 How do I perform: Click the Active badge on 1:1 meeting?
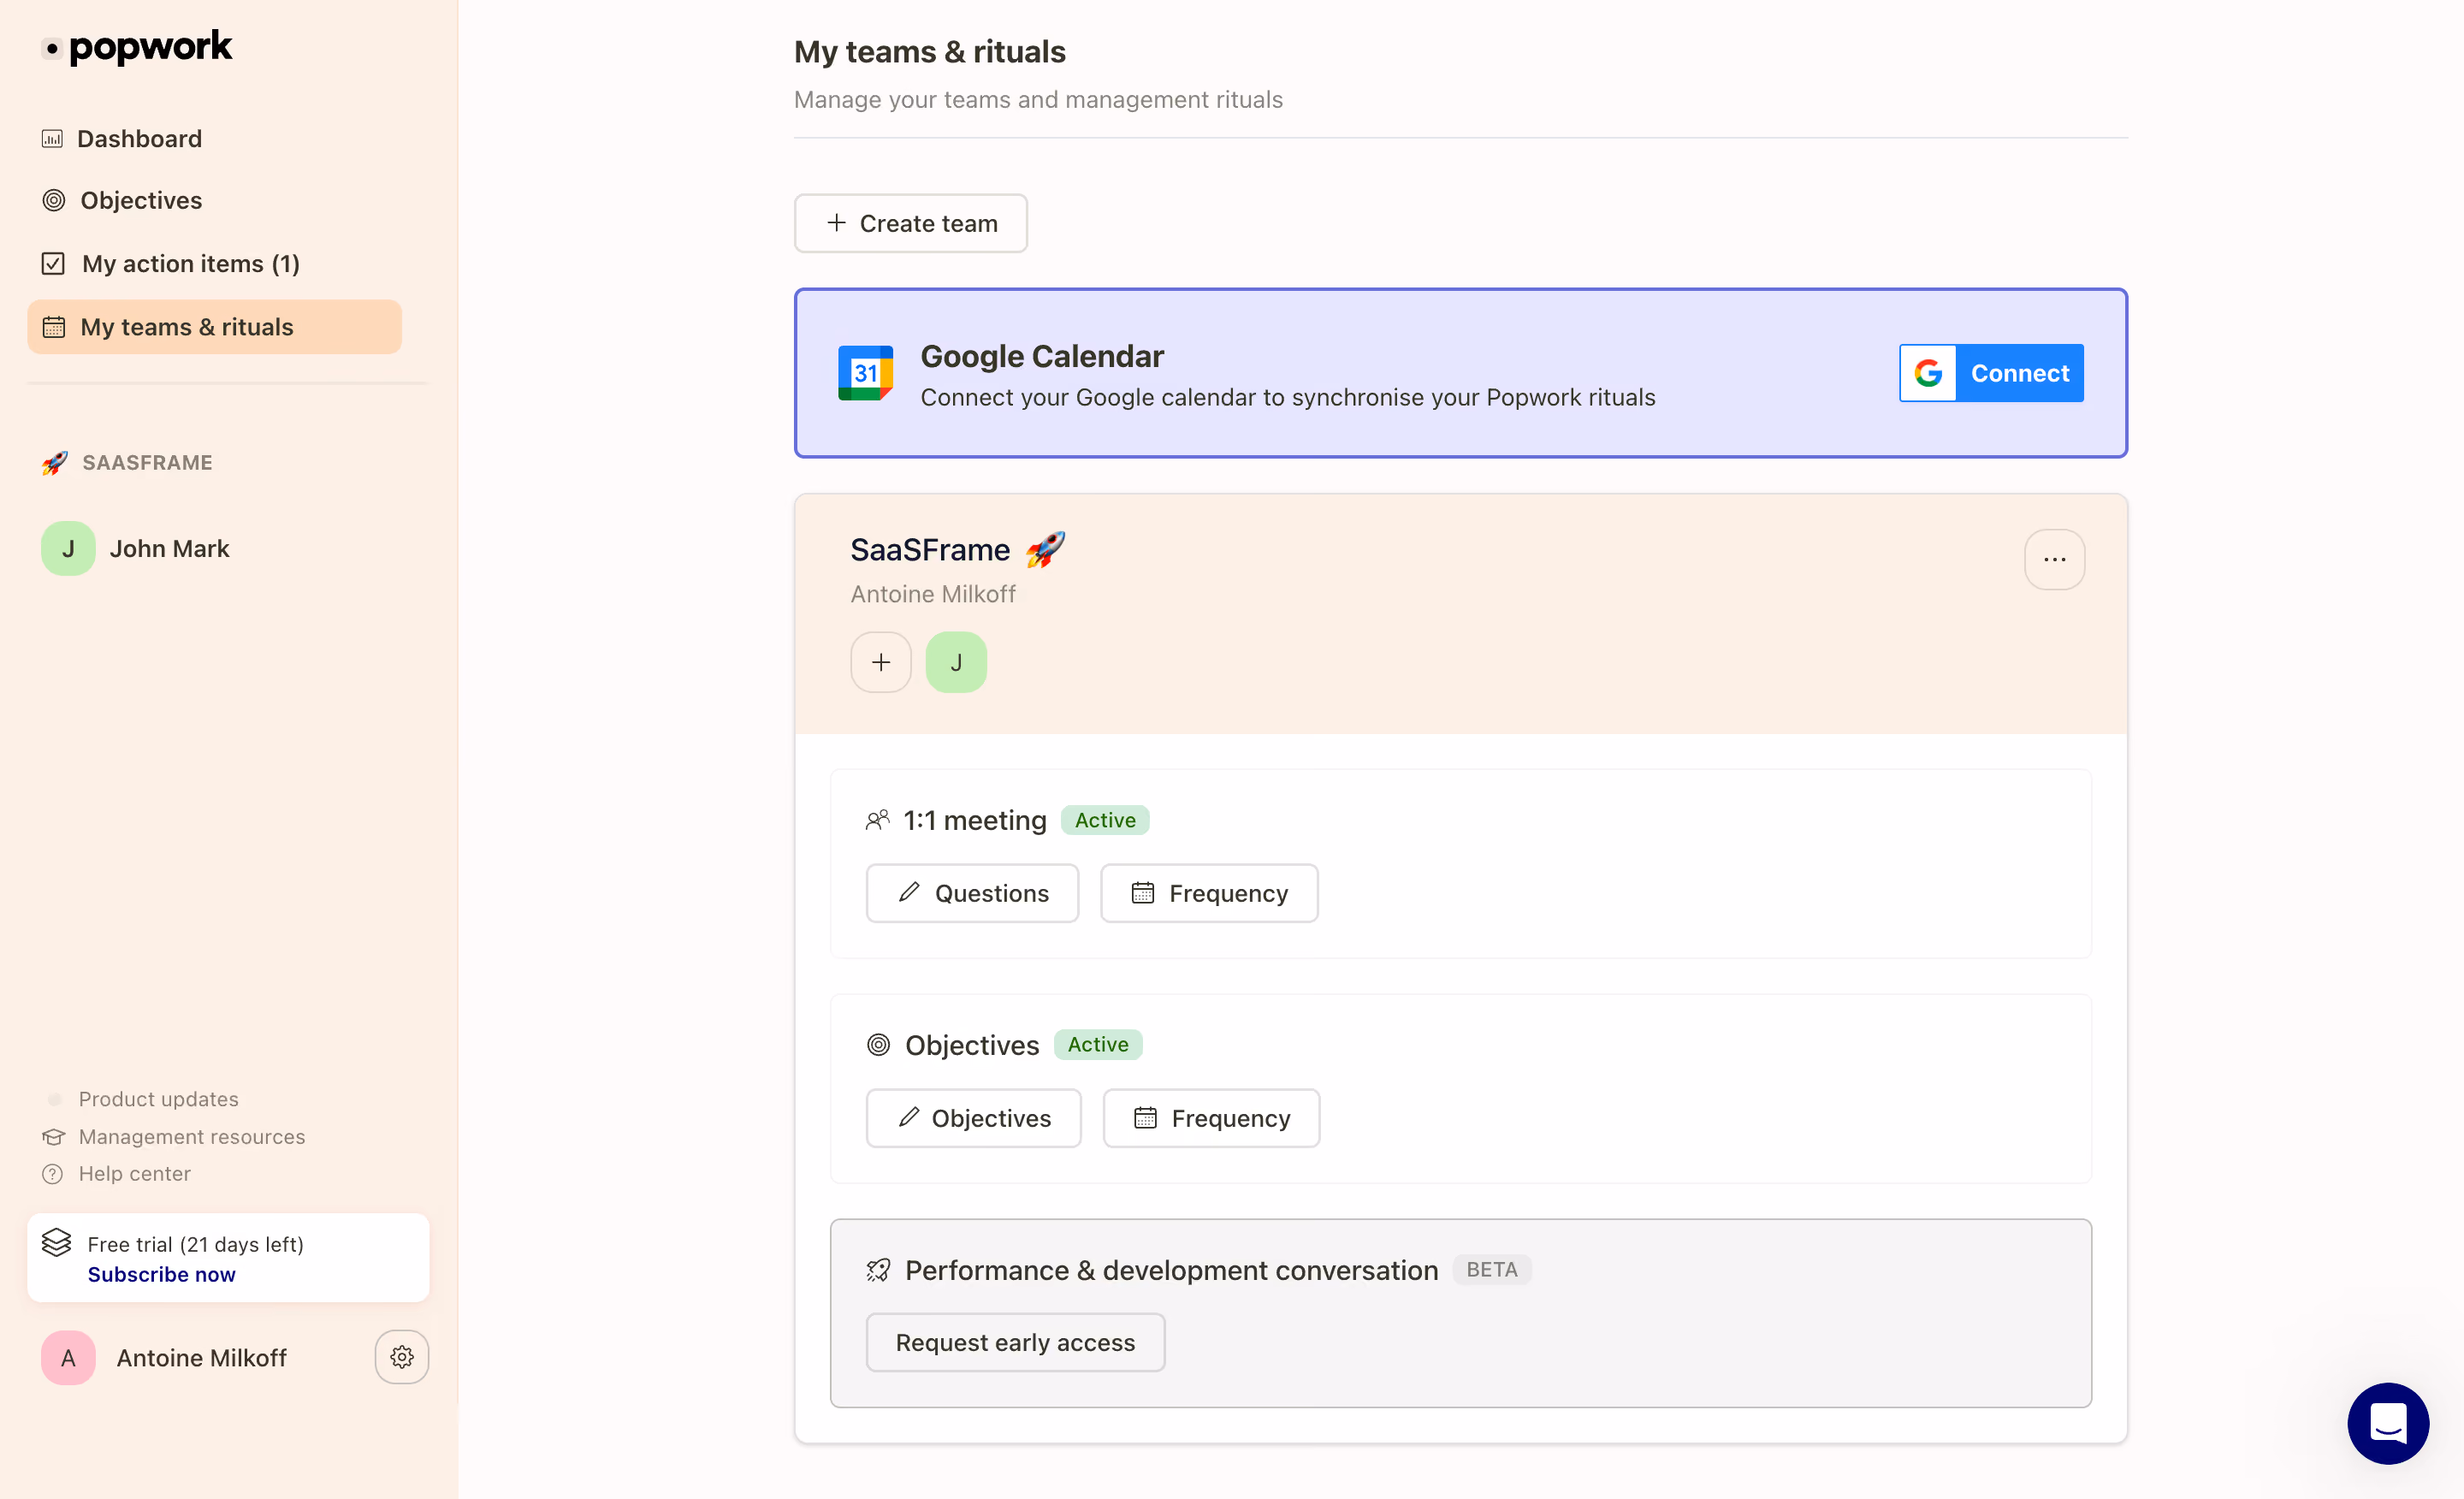pos(1105,821)
